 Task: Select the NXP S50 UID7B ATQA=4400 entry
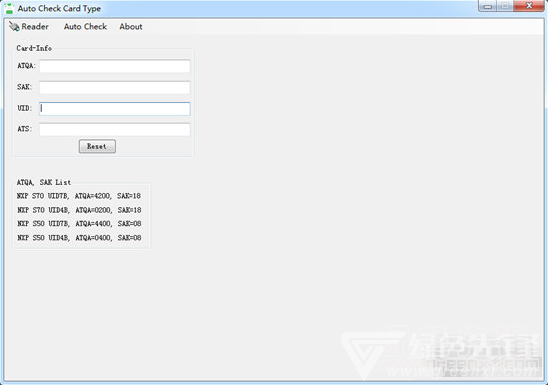[x=79, y=224]
